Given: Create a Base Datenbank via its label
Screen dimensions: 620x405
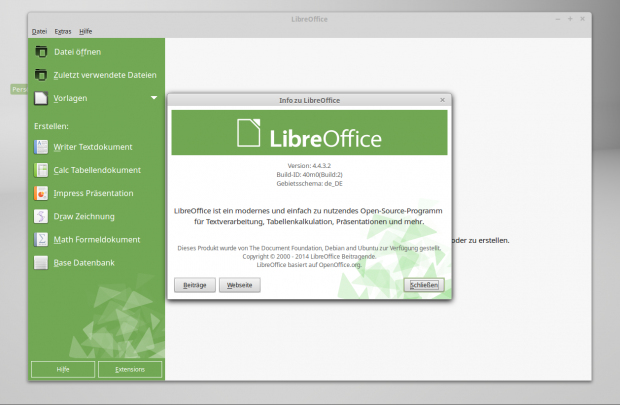Looking at the screenshot, I should (84, 263).
